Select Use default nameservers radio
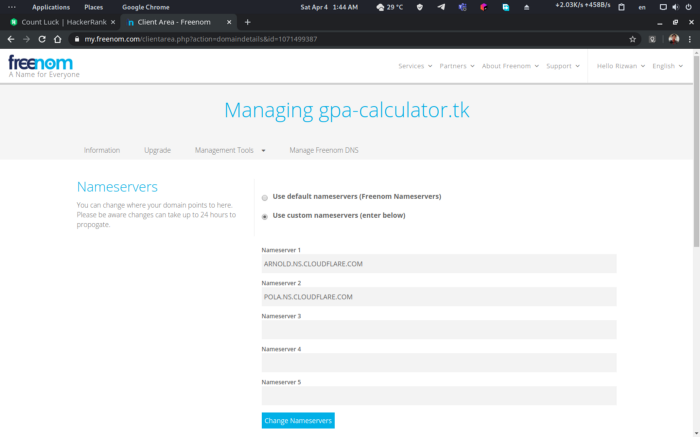 coord(265,198)
